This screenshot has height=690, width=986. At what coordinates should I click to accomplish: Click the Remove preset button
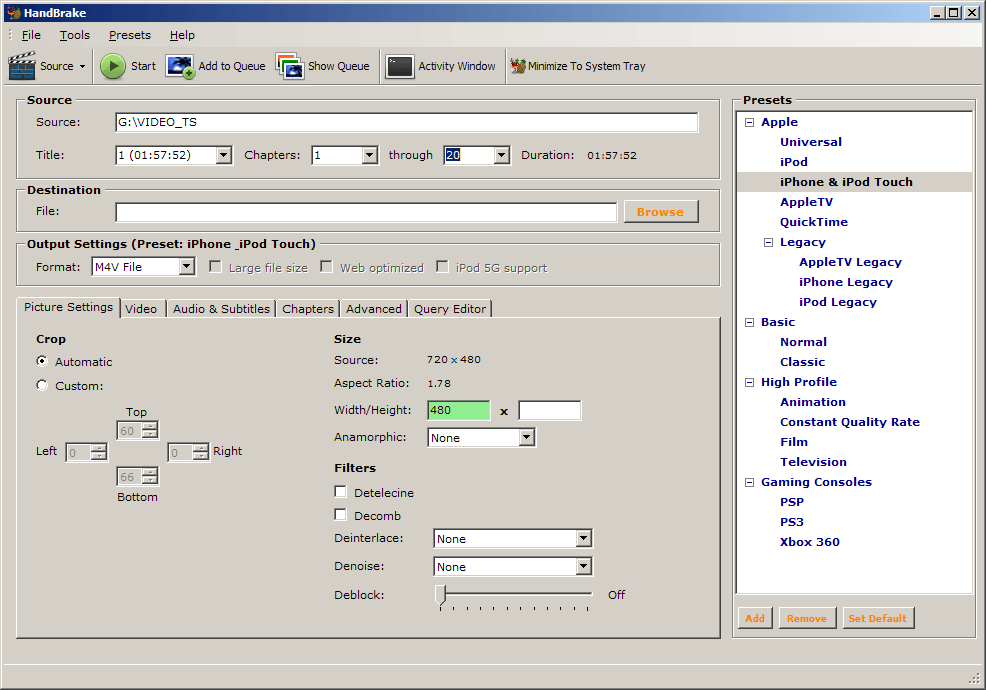[807, 618]
